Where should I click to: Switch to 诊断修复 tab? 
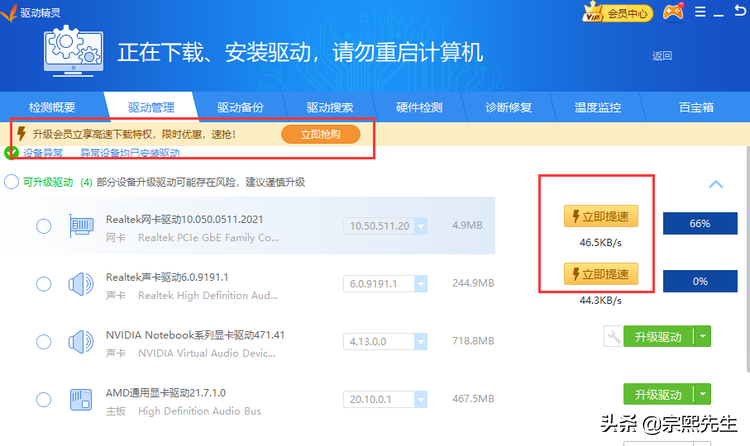point(508,107)
